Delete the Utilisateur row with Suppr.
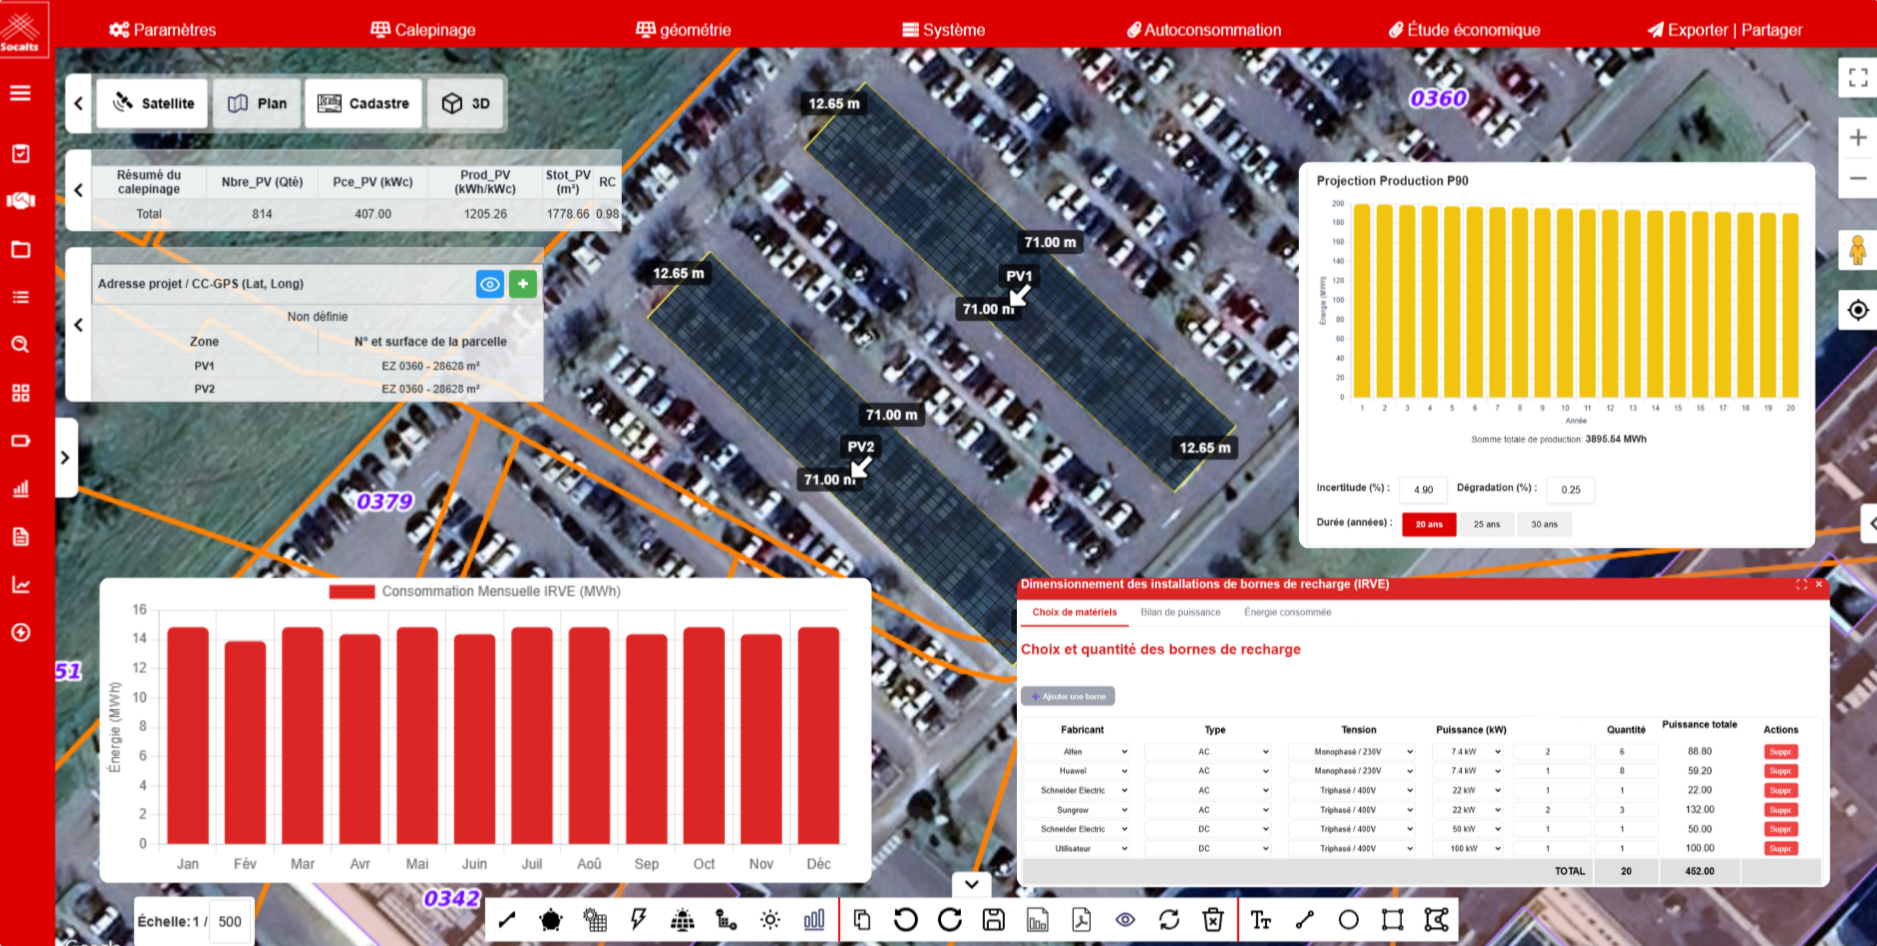 1781,849
